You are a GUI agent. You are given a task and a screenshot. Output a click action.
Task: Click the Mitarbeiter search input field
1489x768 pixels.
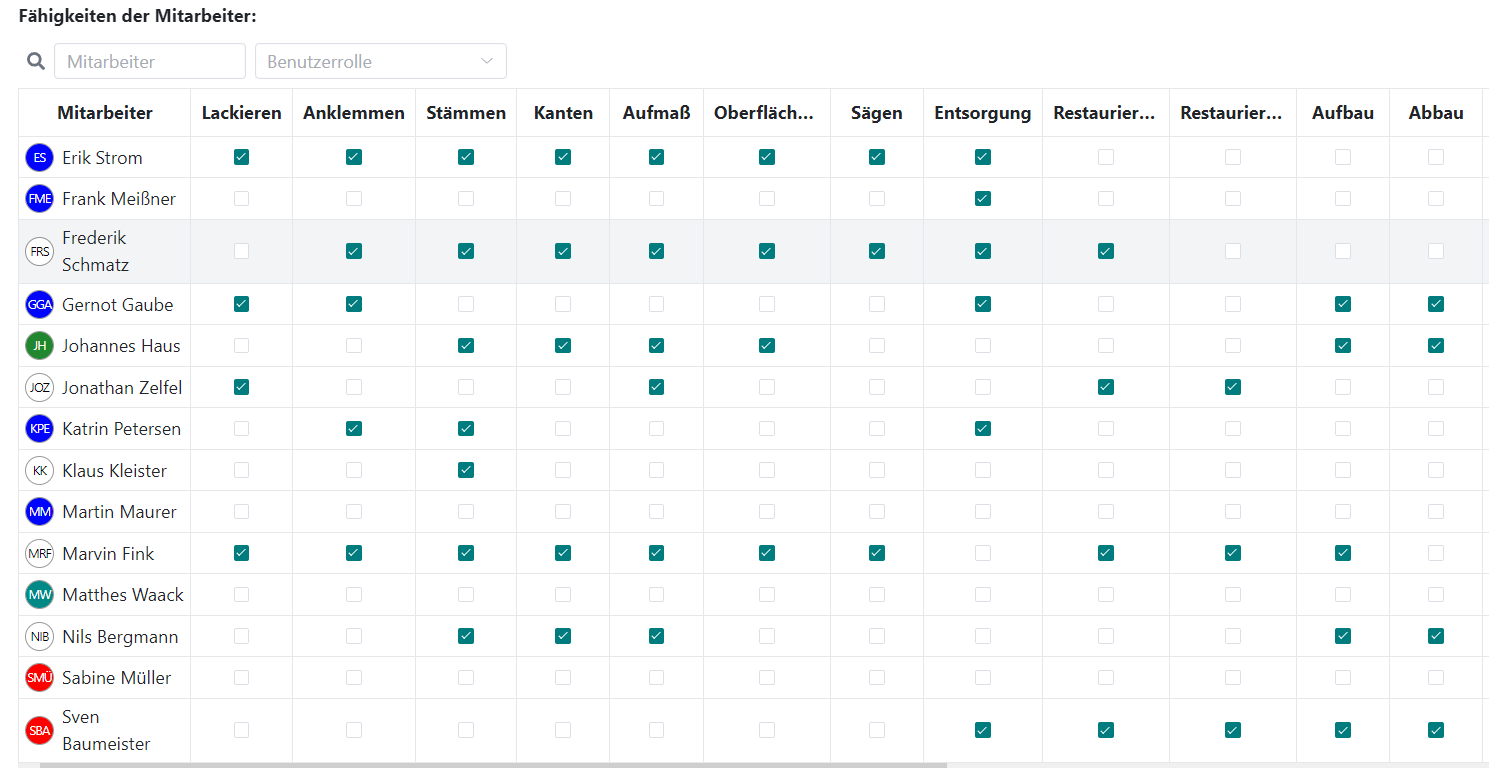click(149, 61)
